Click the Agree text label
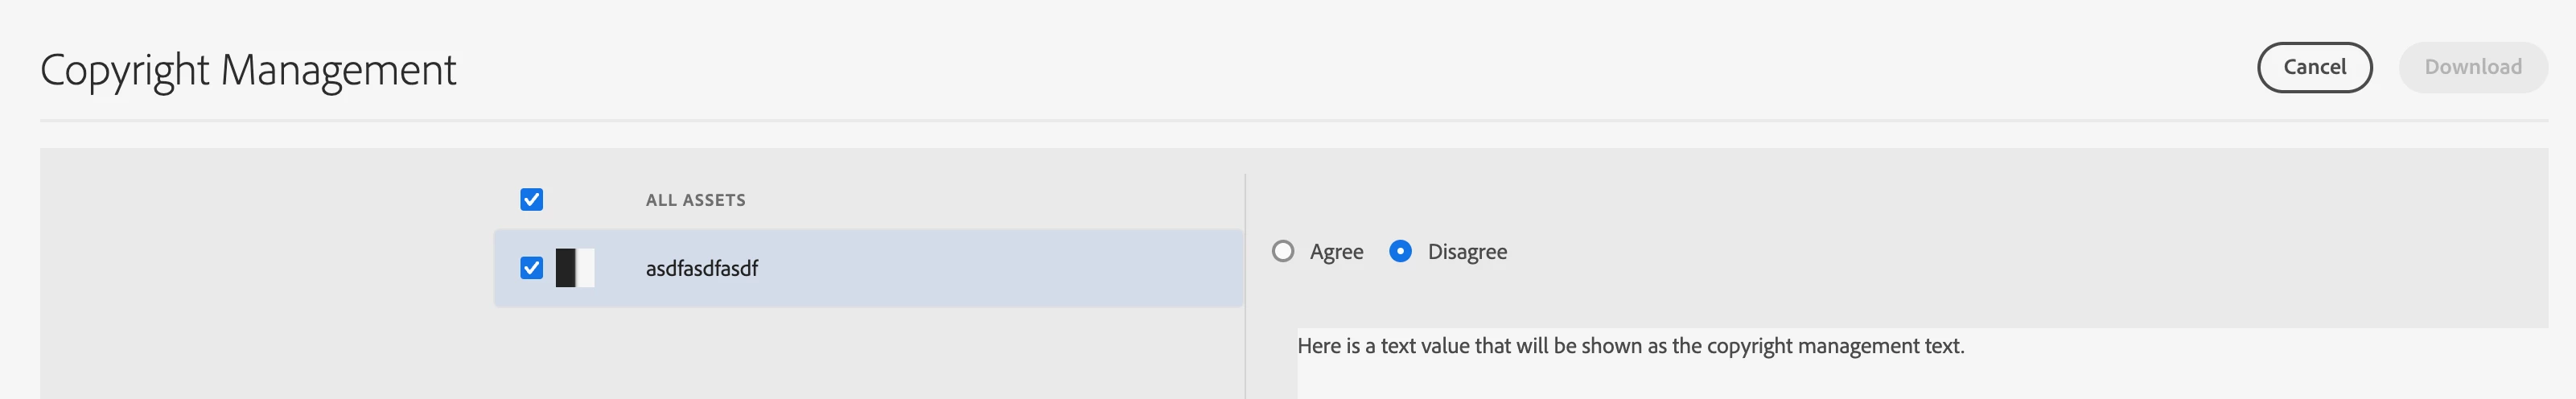This screenshot has height=399, width=2576. pyautogui.click(x=1336, y=252)
